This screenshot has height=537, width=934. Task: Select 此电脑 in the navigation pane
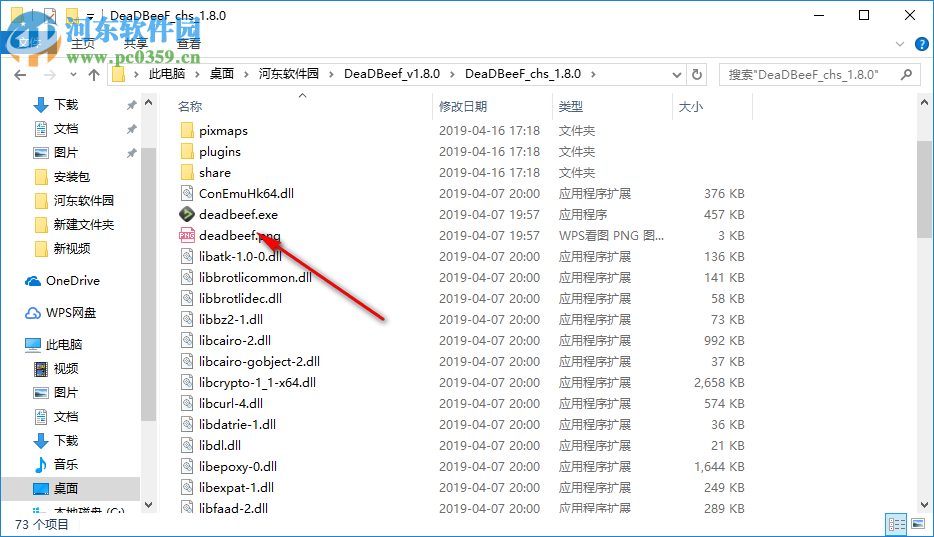pos(54,345)
